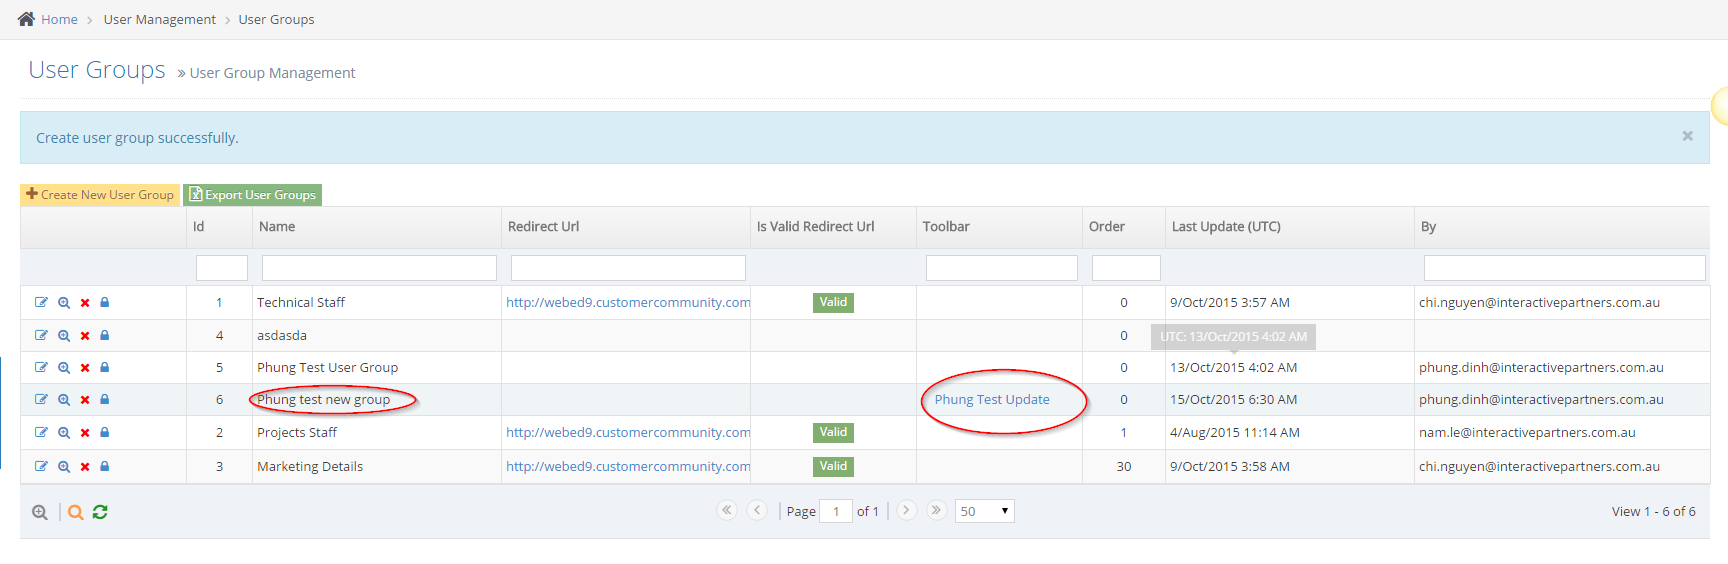Delete the Phung test new group row
1728x564 pixels.
[x=85, y=400]
